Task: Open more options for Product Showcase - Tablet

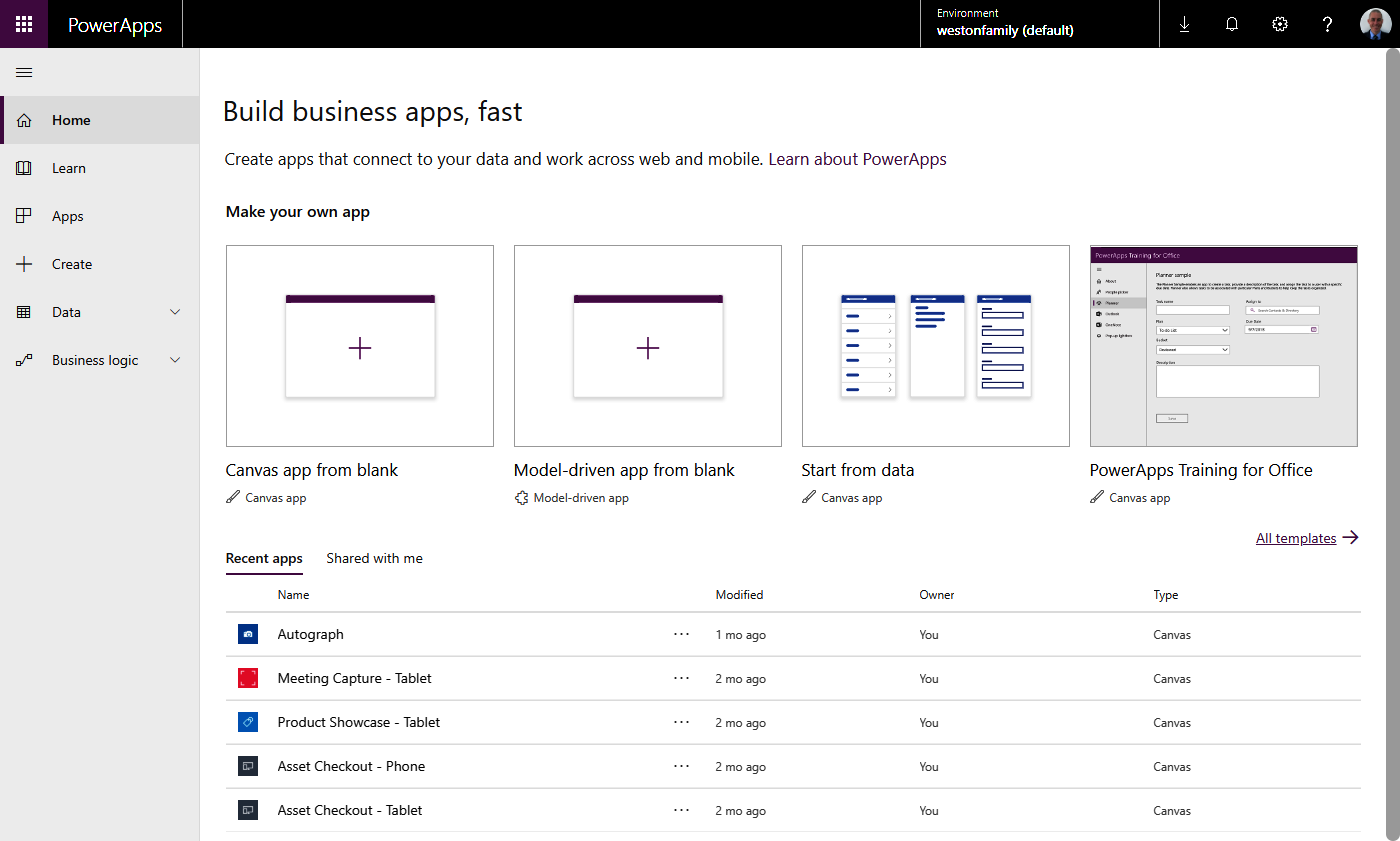Action: click(682, 722)
